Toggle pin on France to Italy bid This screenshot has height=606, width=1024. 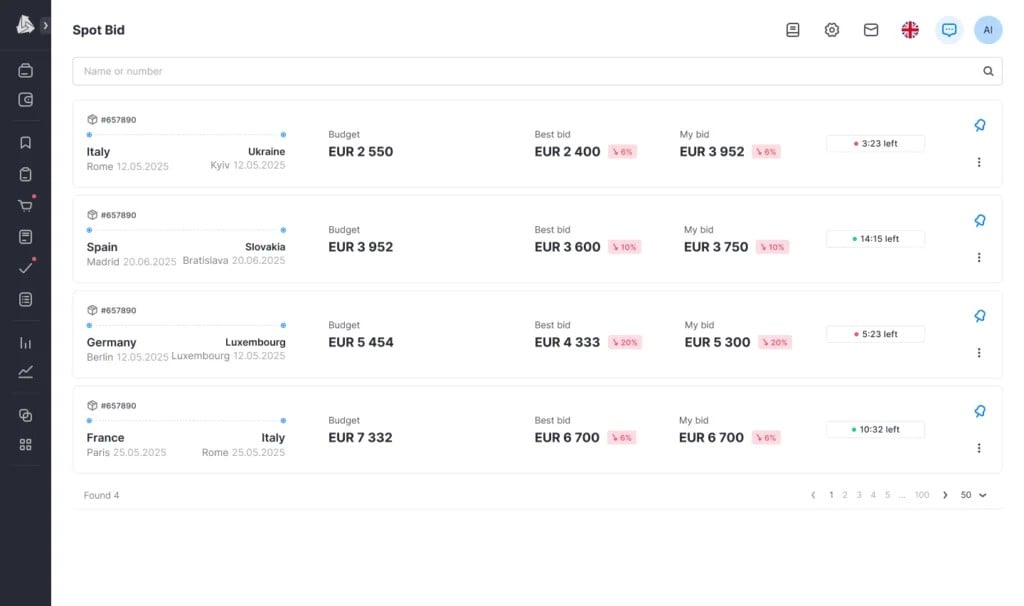pyautogui.click(x=980, y=411)
